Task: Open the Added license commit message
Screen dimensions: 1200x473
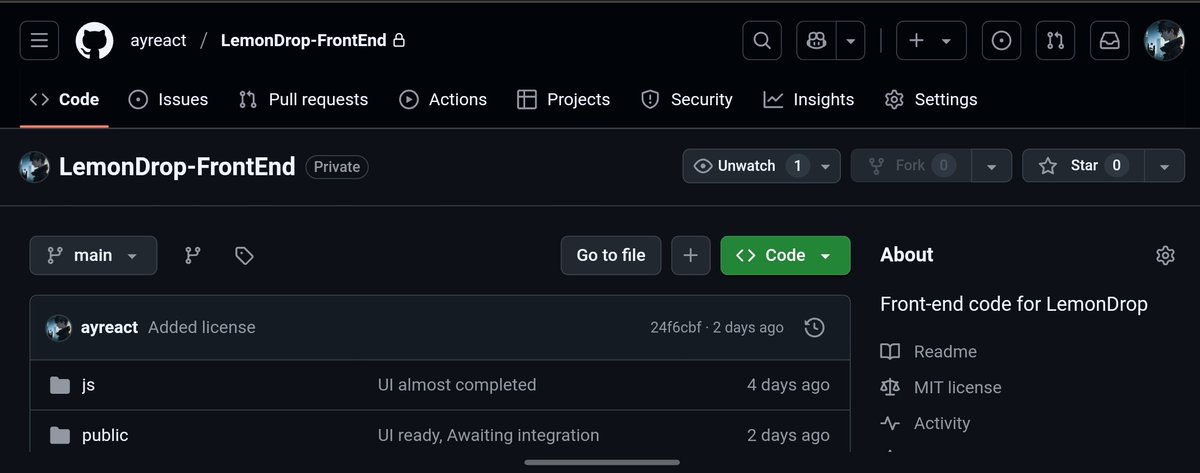Action: (202, 327)
